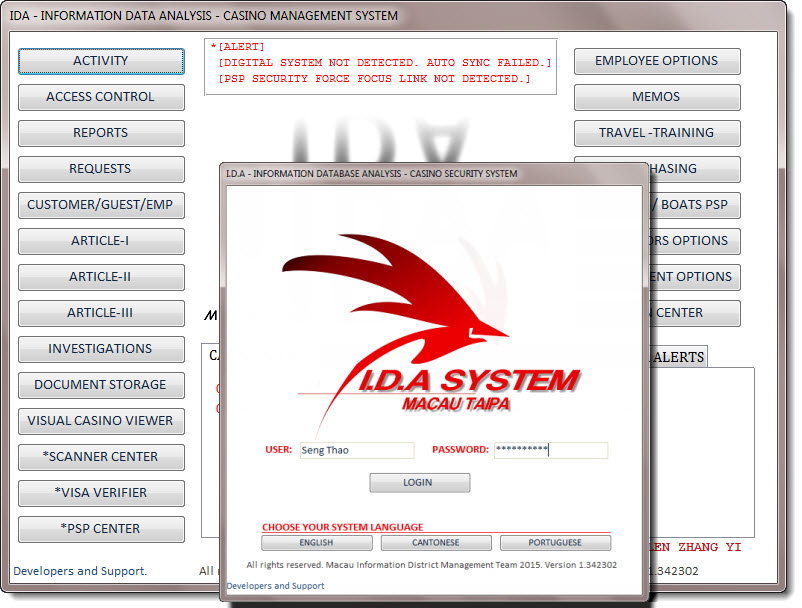Click the LOGIN button
Image resolution: width=802 pixels, height=608 pixels.
pyautogui.click(x=419, y=482)
